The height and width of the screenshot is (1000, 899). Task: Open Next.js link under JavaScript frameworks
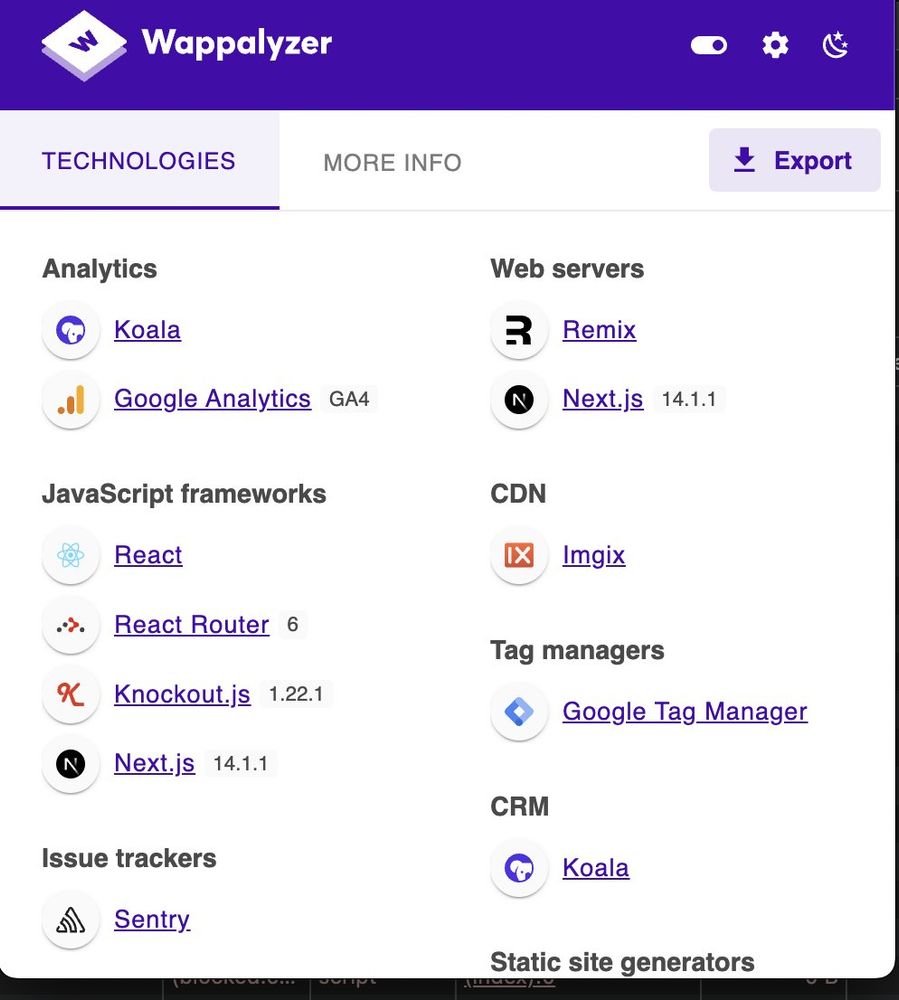point(154,763)
